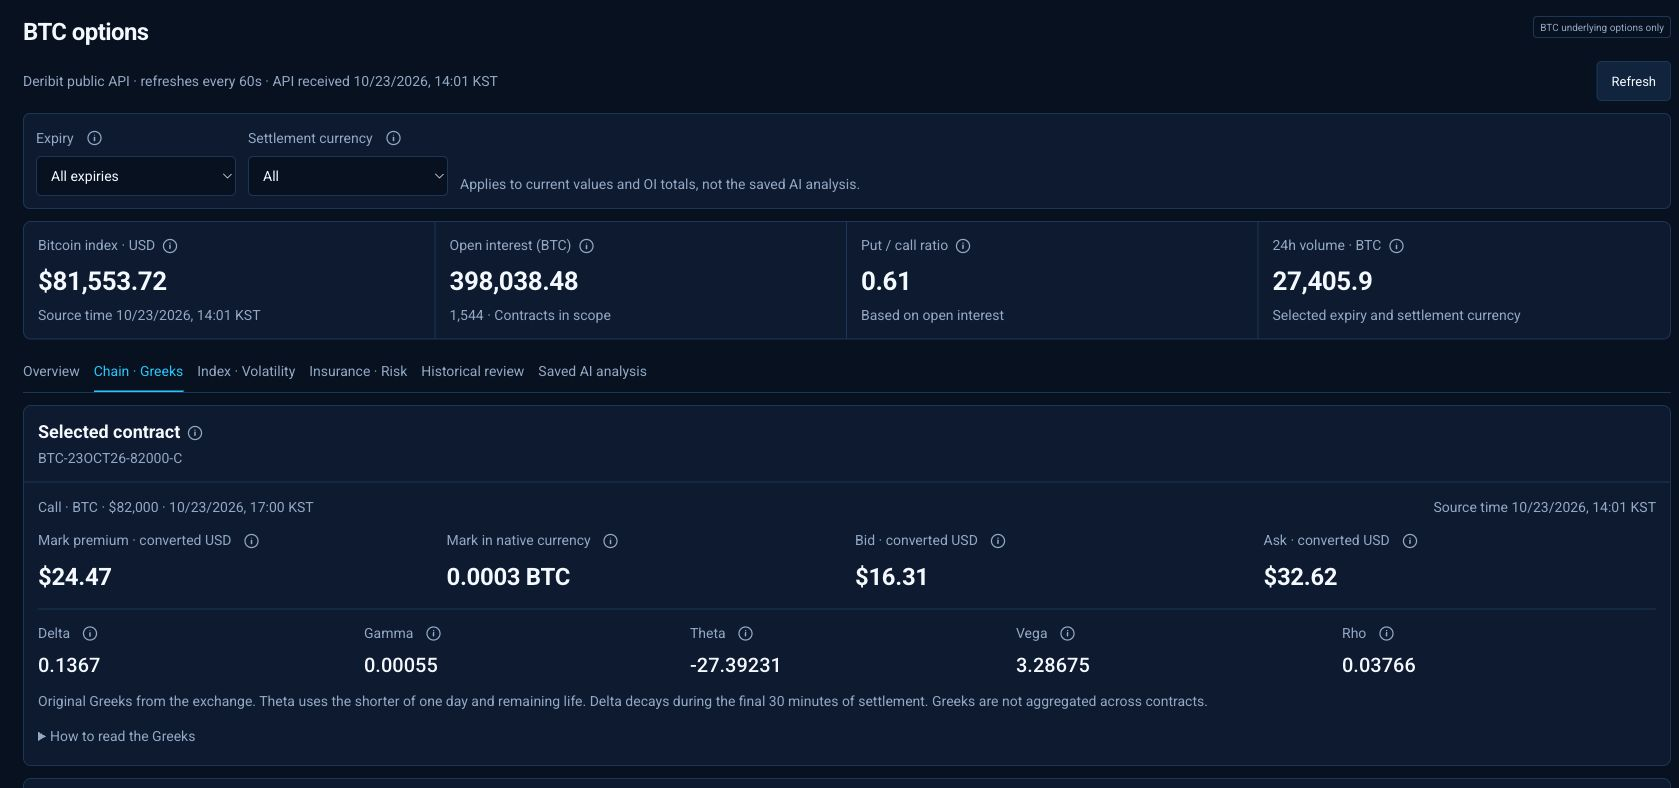Screen dimensions: 1679x788
Task: Click Gamma value 0.00055
Action: tap(401, 665)
